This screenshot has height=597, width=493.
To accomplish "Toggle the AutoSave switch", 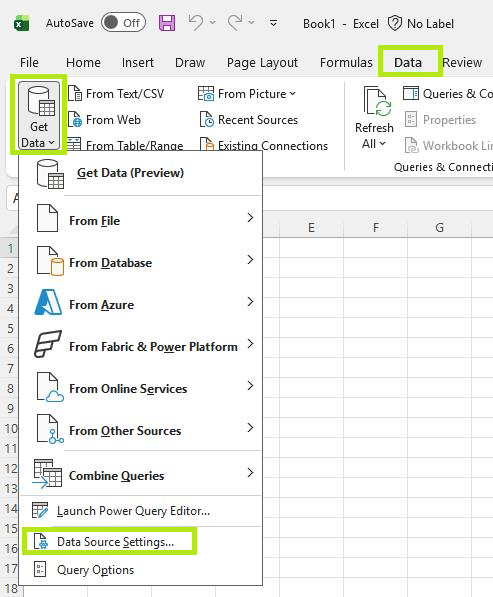I will (x=123, y=23).
